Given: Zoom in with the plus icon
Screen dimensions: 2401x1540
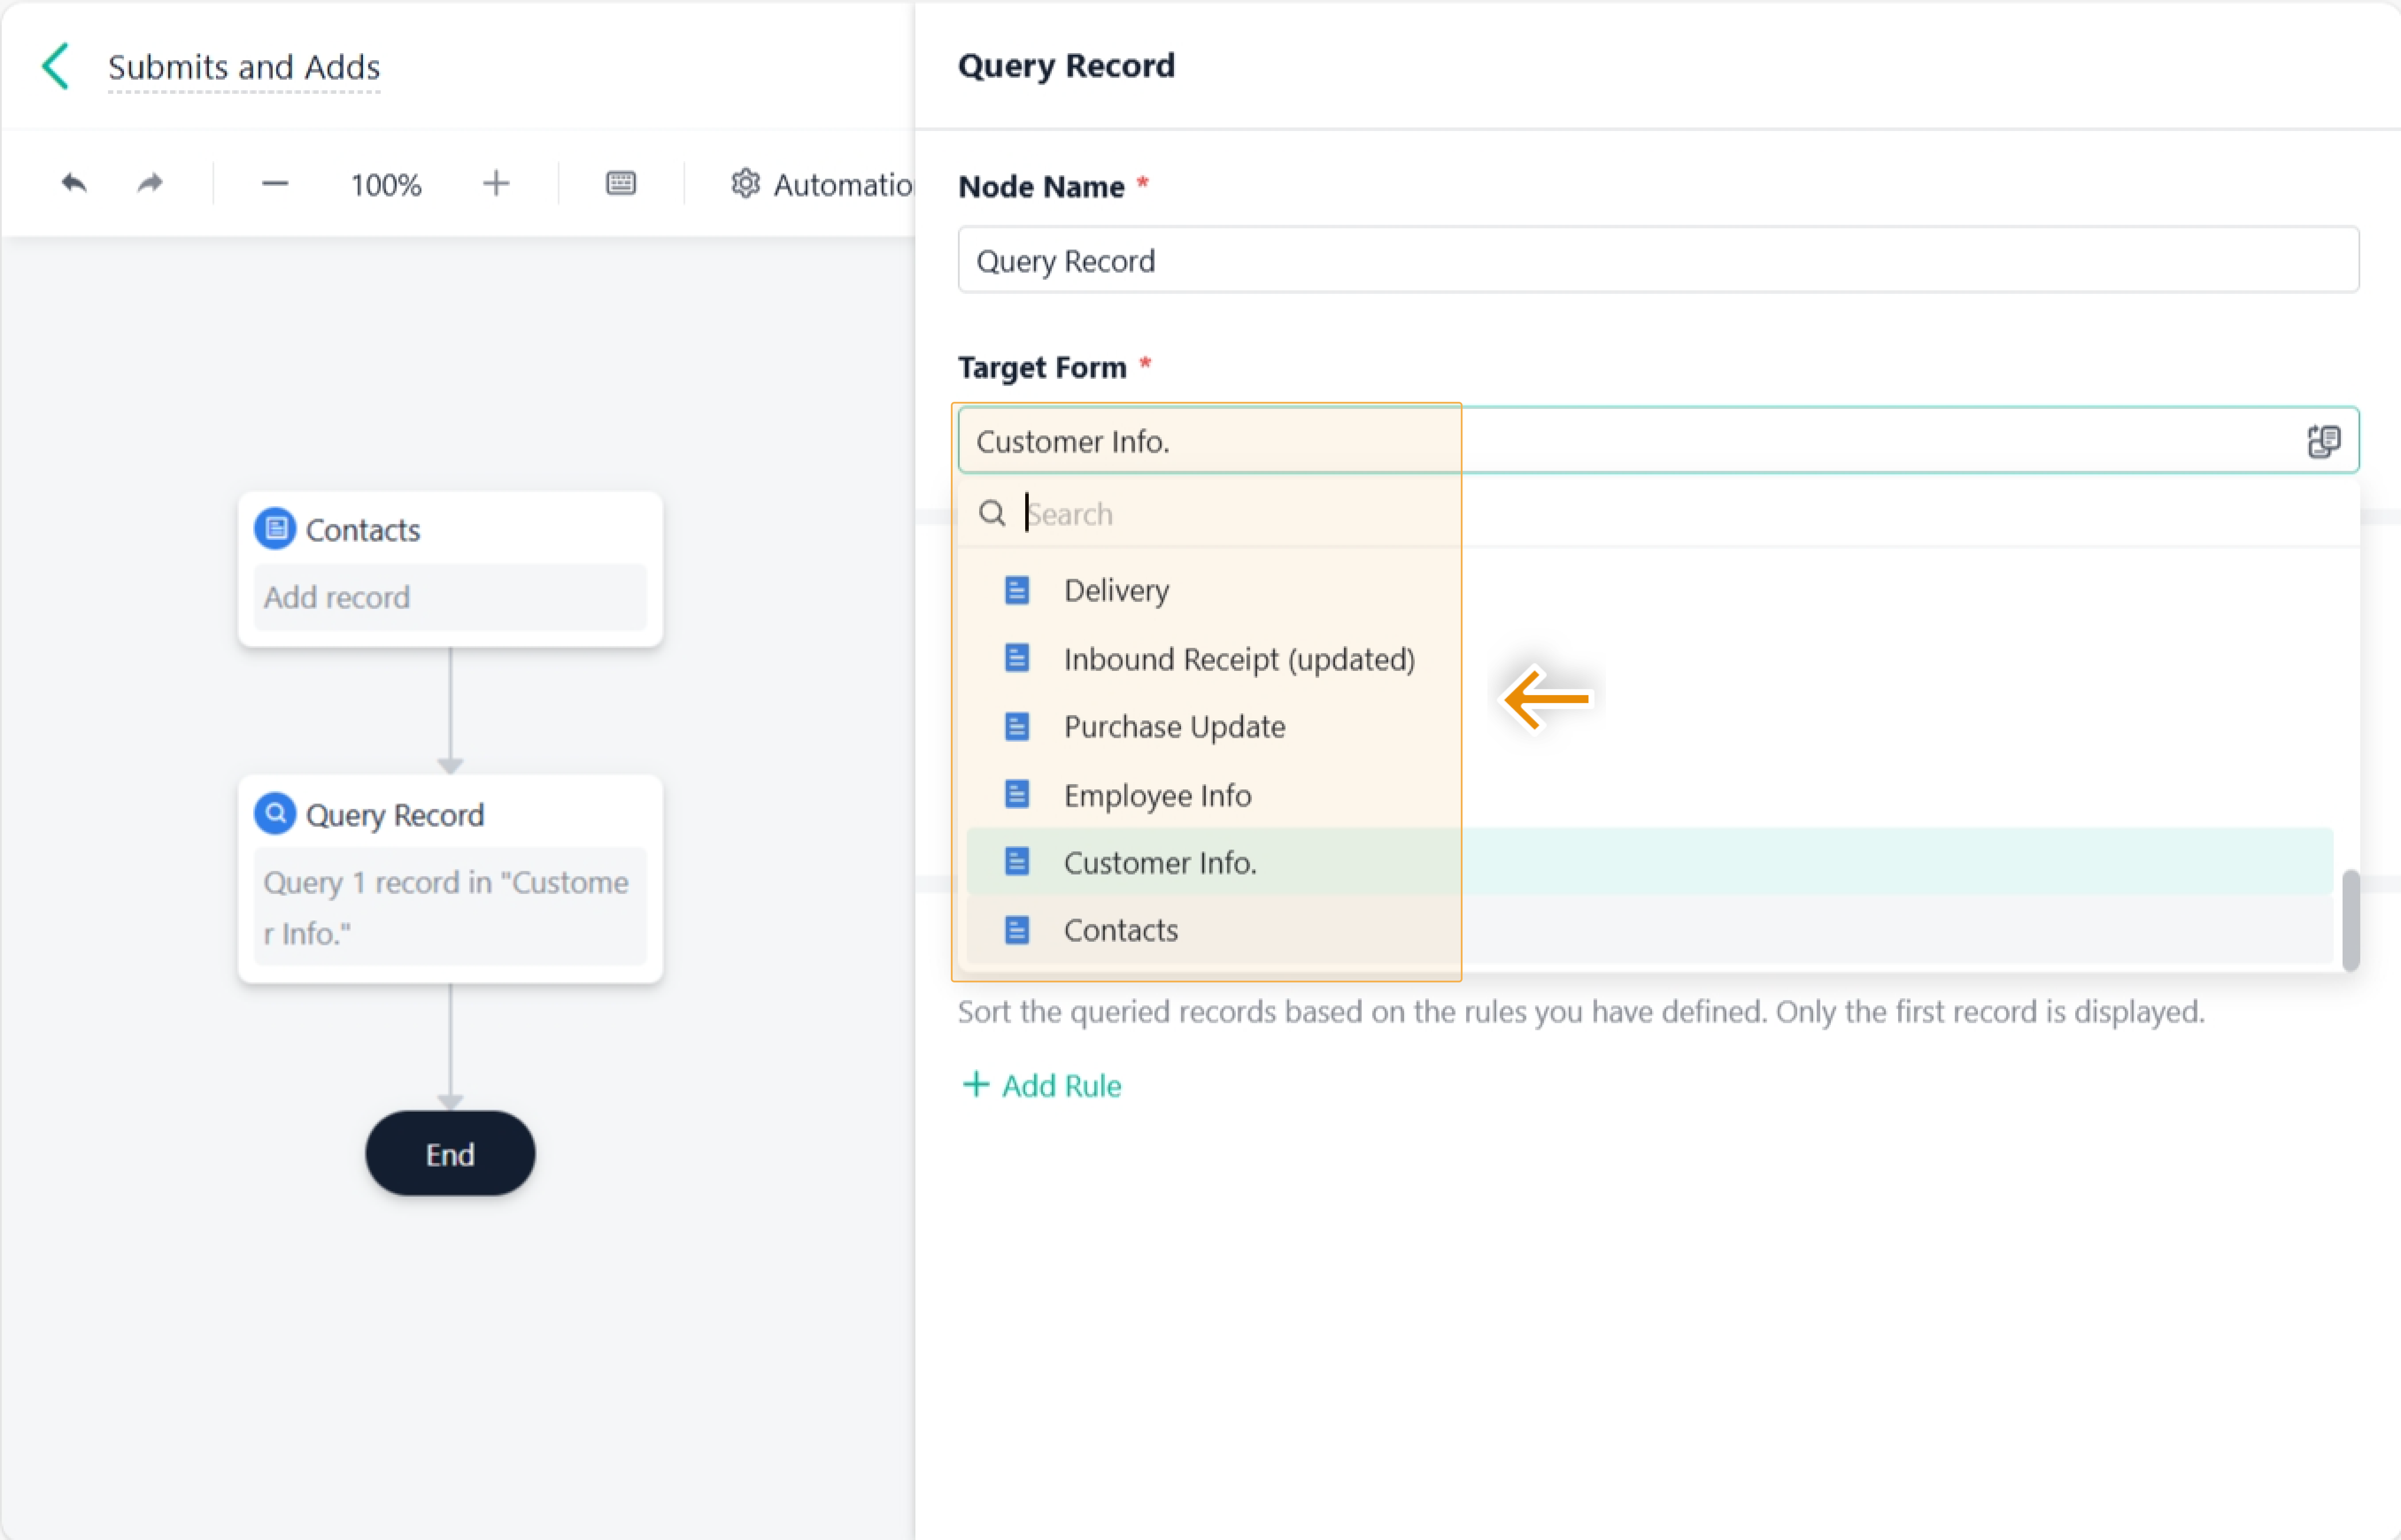Looking at the screenshot, I should point(496,184).
